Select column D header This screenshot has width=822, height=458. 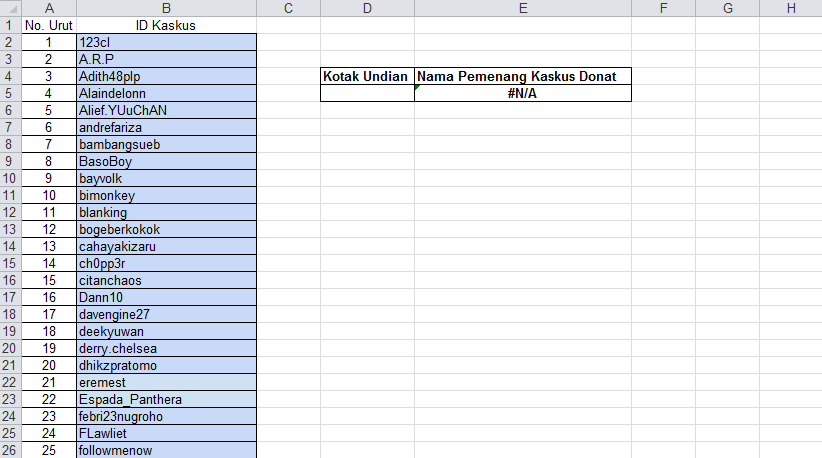(x=367, y=8)
